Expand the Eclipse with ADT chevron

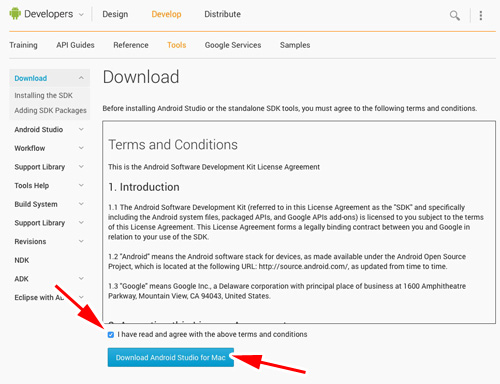pos(81,297)
